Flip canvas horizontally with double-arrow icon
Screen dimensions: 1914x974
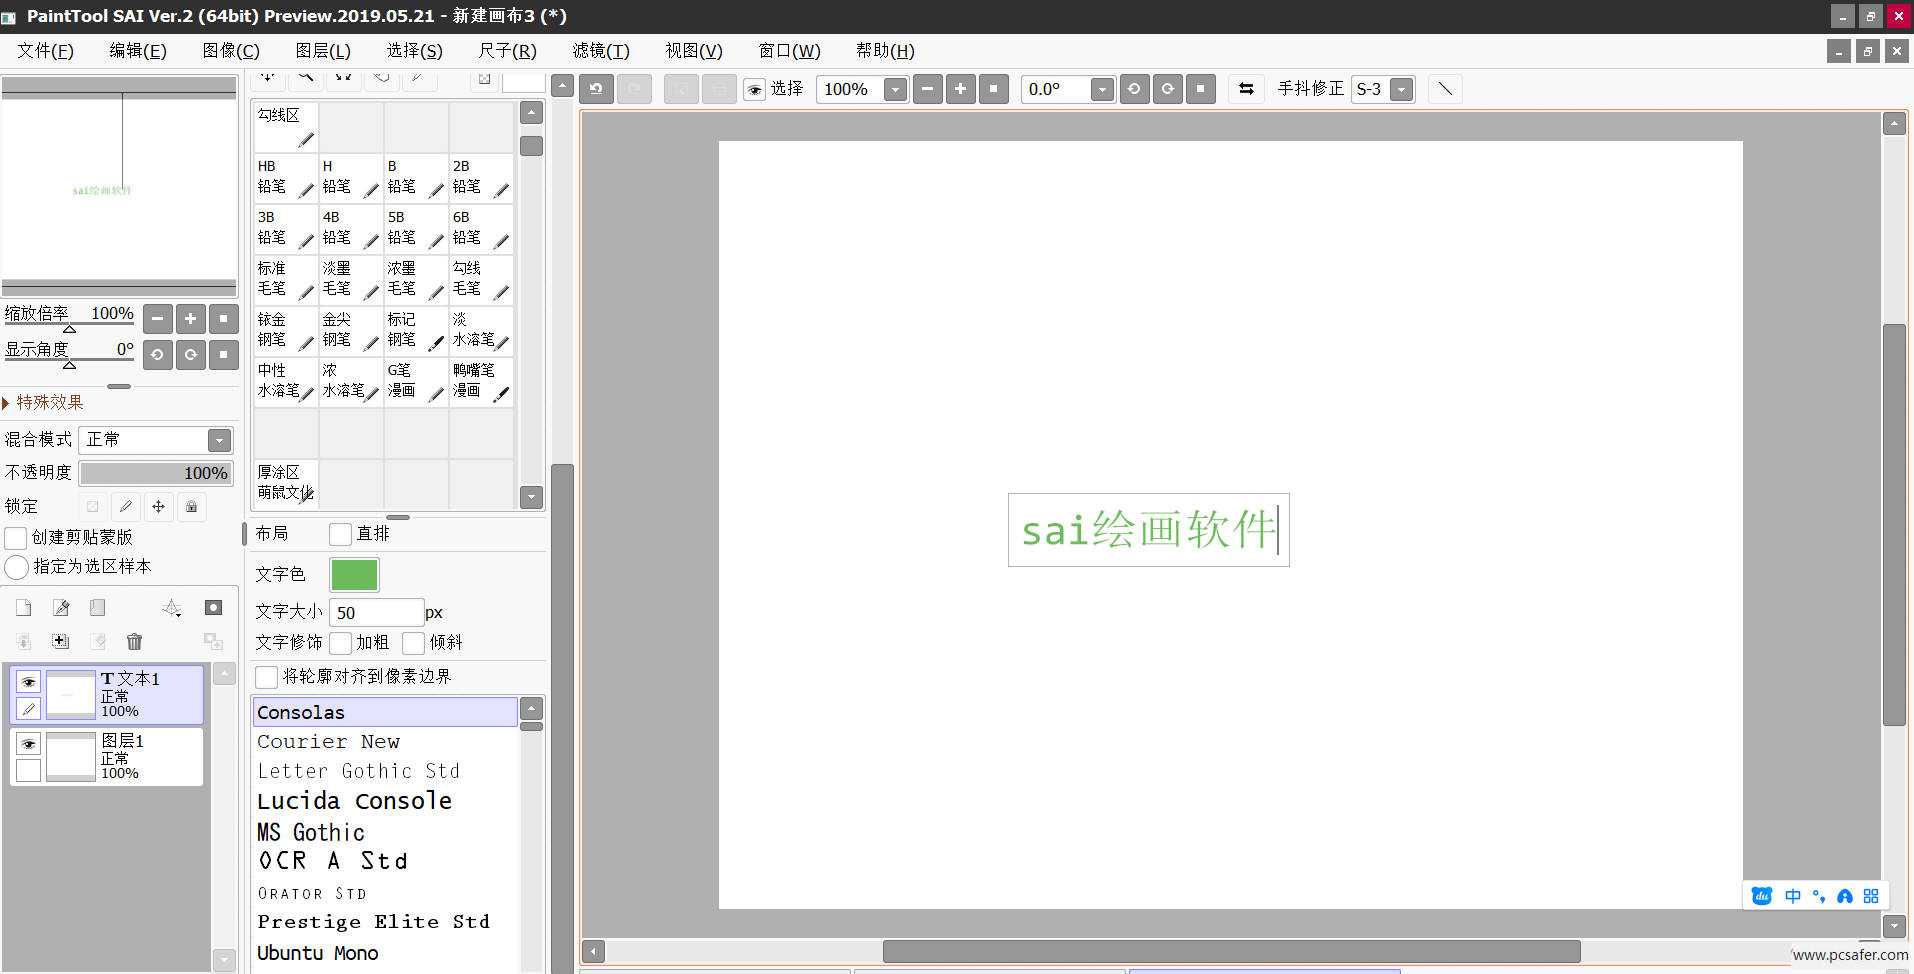pos(1246,89)
